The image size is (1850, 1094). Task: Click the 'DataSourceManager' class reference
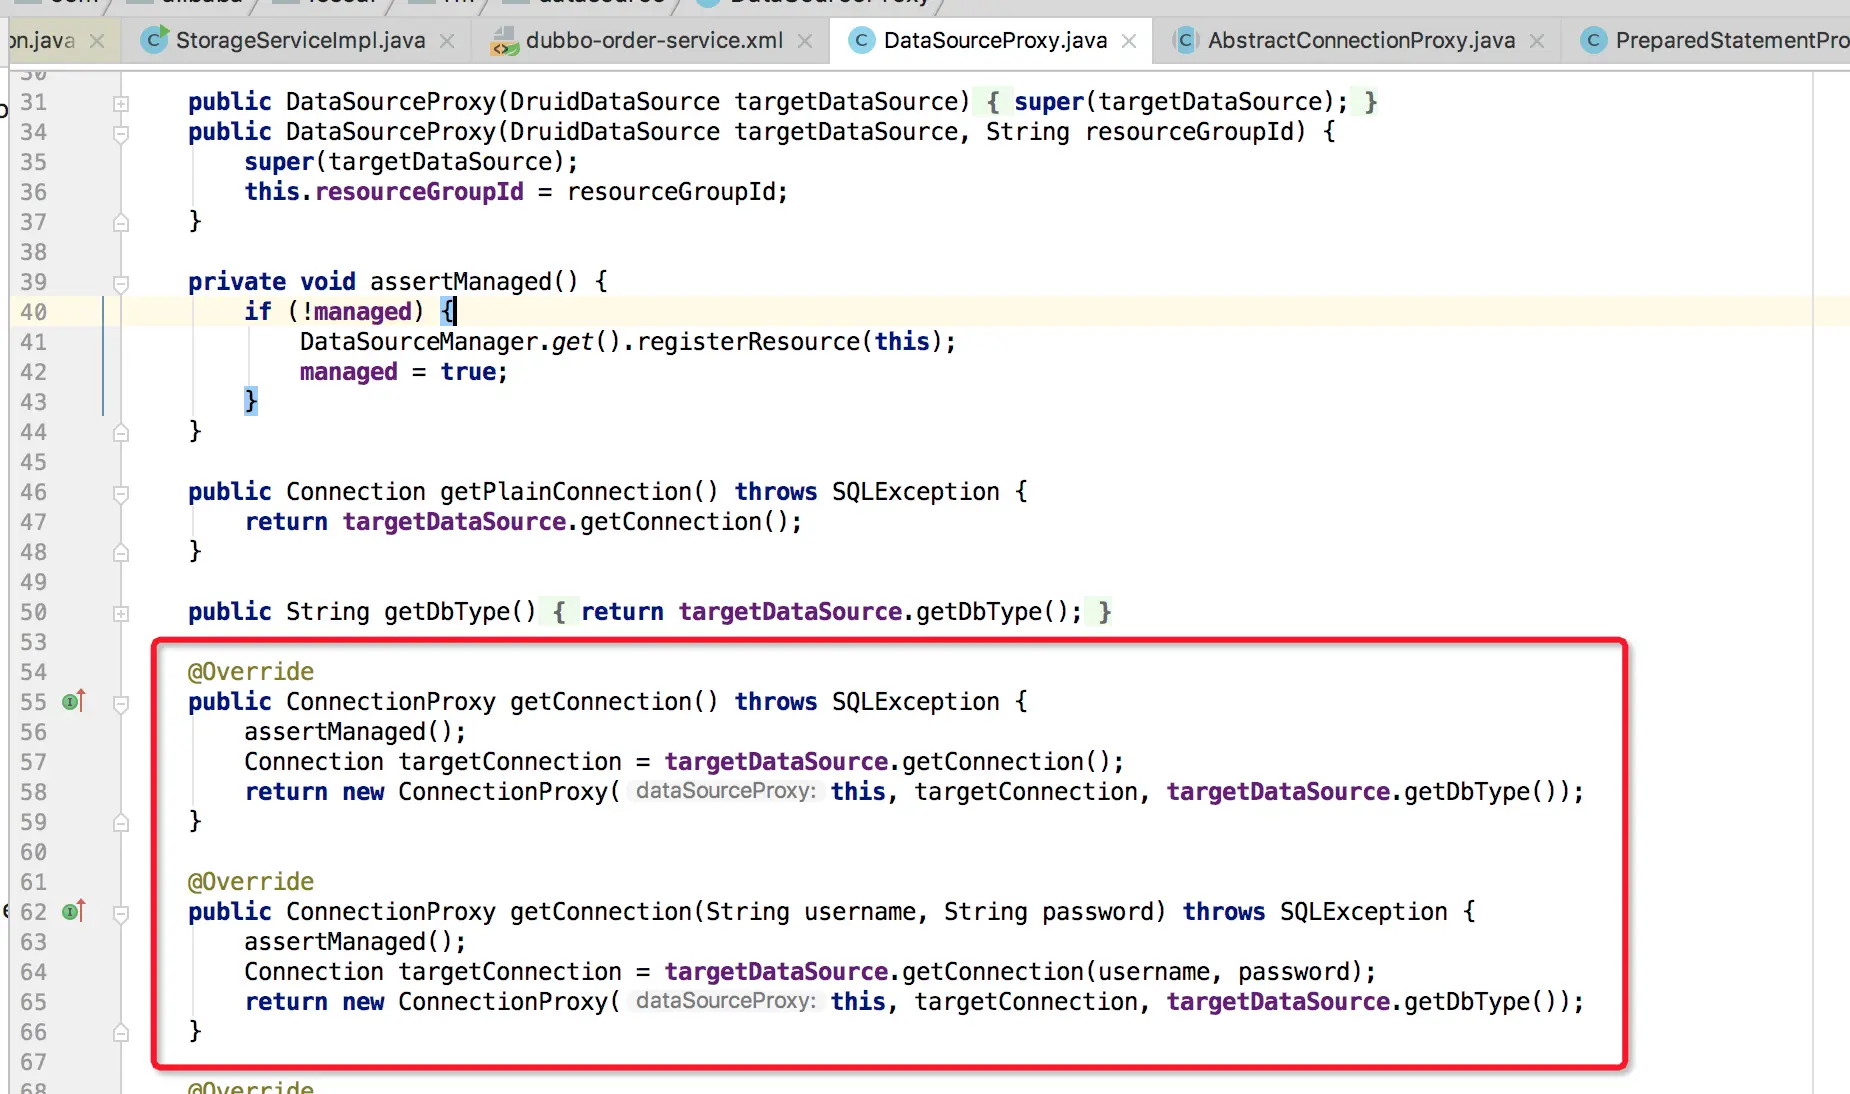tap(419, 342)
